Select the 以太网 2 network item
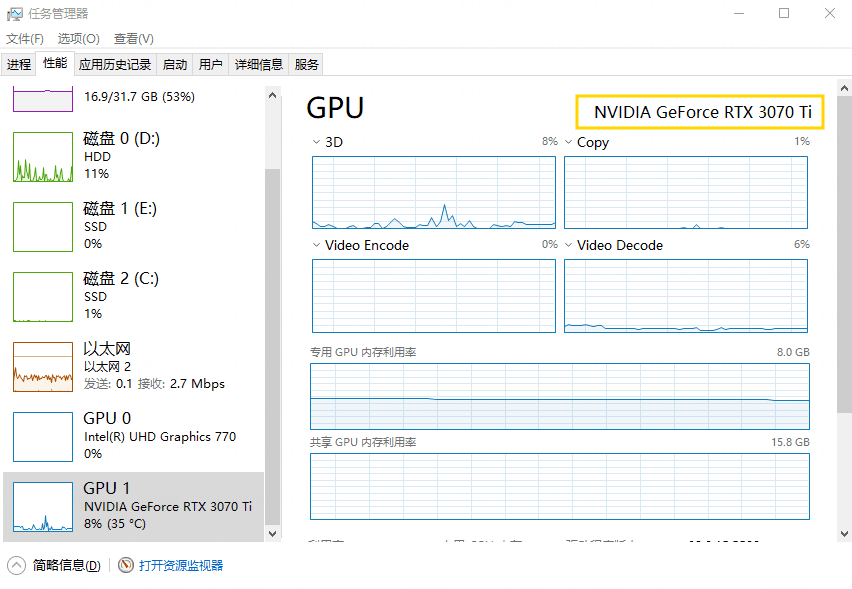Image resolution: width=852 pixels, height=589 pixels. click(134, 367)
